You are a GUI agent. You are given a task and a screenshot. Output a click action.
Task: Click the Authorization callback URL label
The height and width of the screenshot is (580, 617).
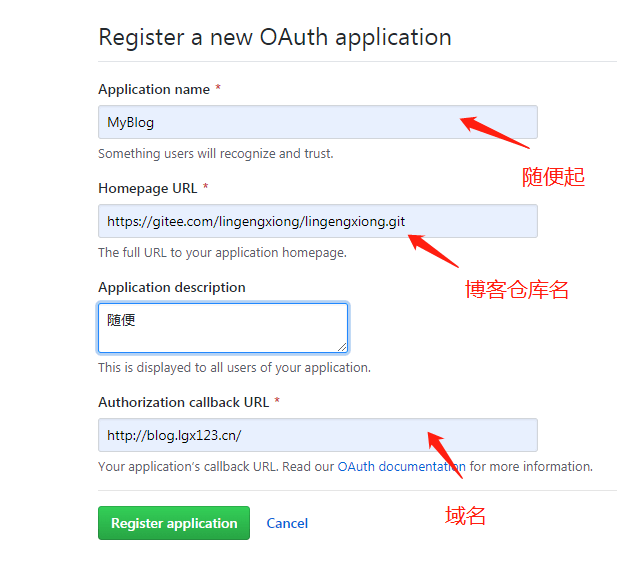(183, 402)
